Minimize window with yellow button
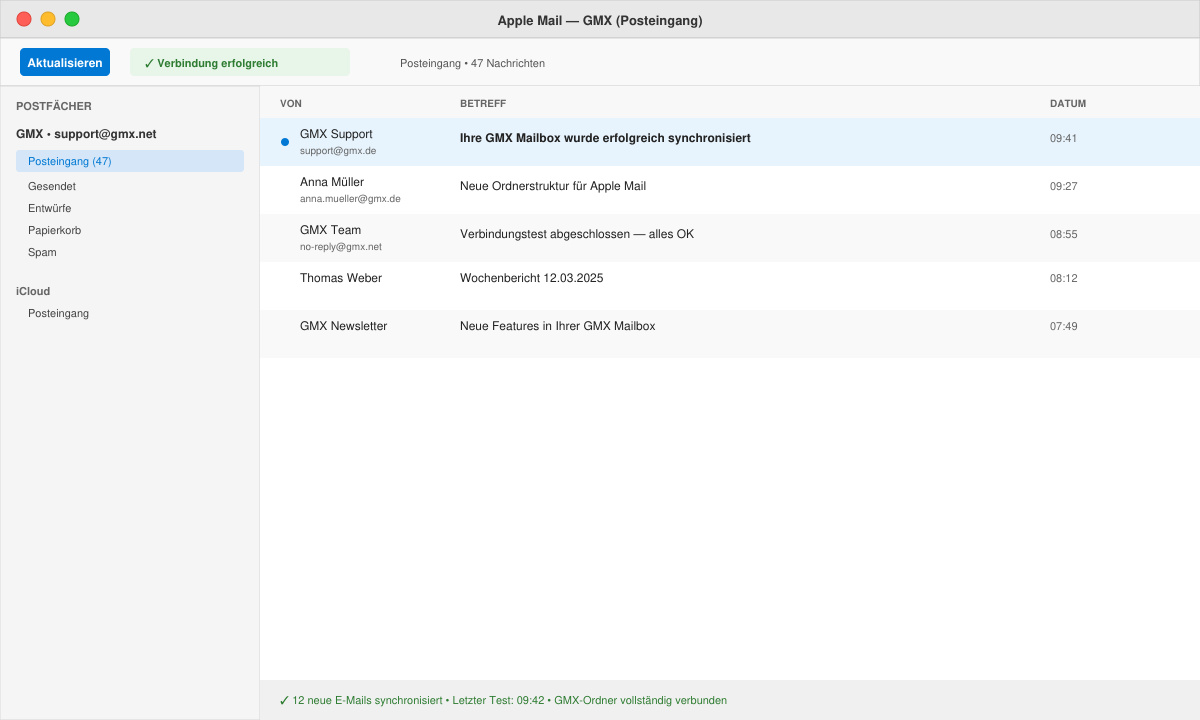 tap(48, 19)
